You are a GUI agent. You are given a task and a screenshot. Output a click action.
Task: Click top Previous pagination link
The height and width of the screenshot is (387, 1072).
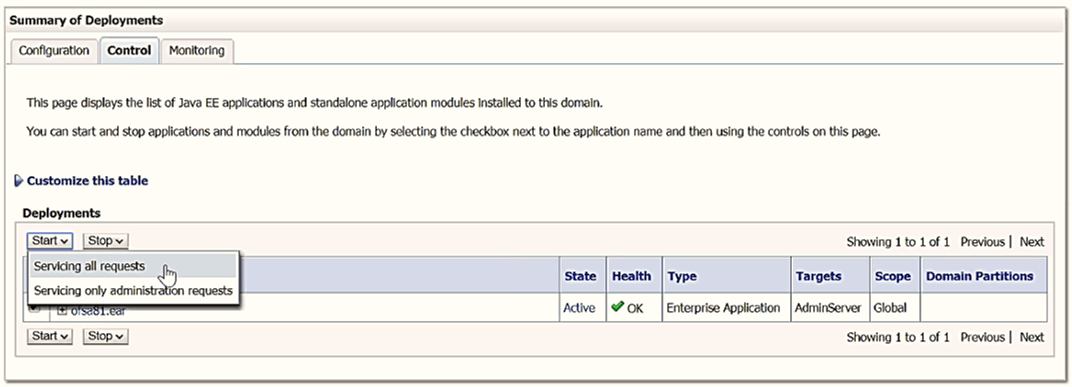(982, 241)
